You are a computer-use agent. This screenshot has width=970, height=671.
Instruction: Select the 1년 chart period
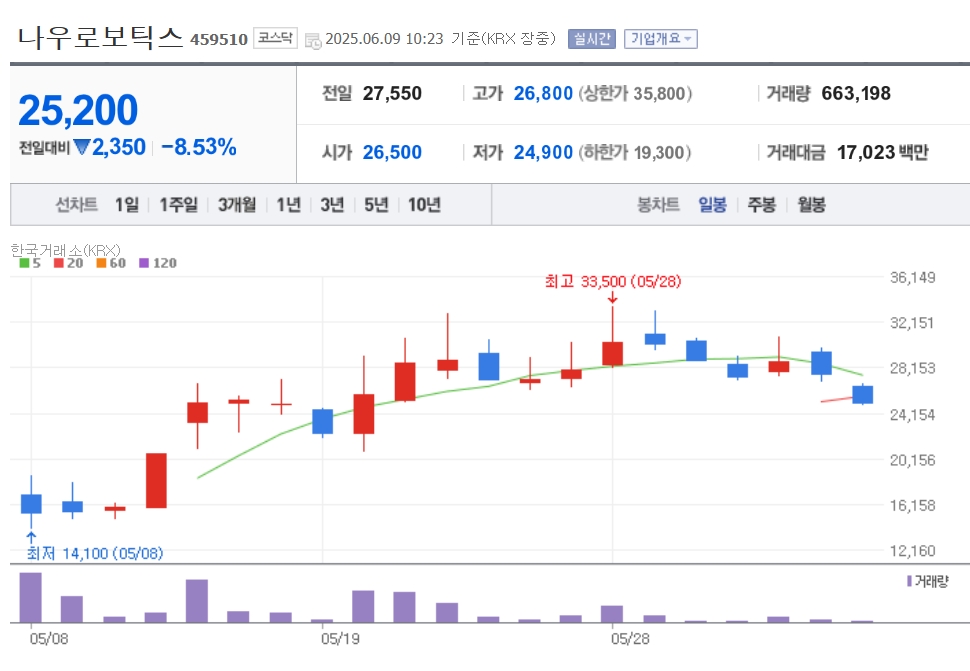(x=288, y=205)
